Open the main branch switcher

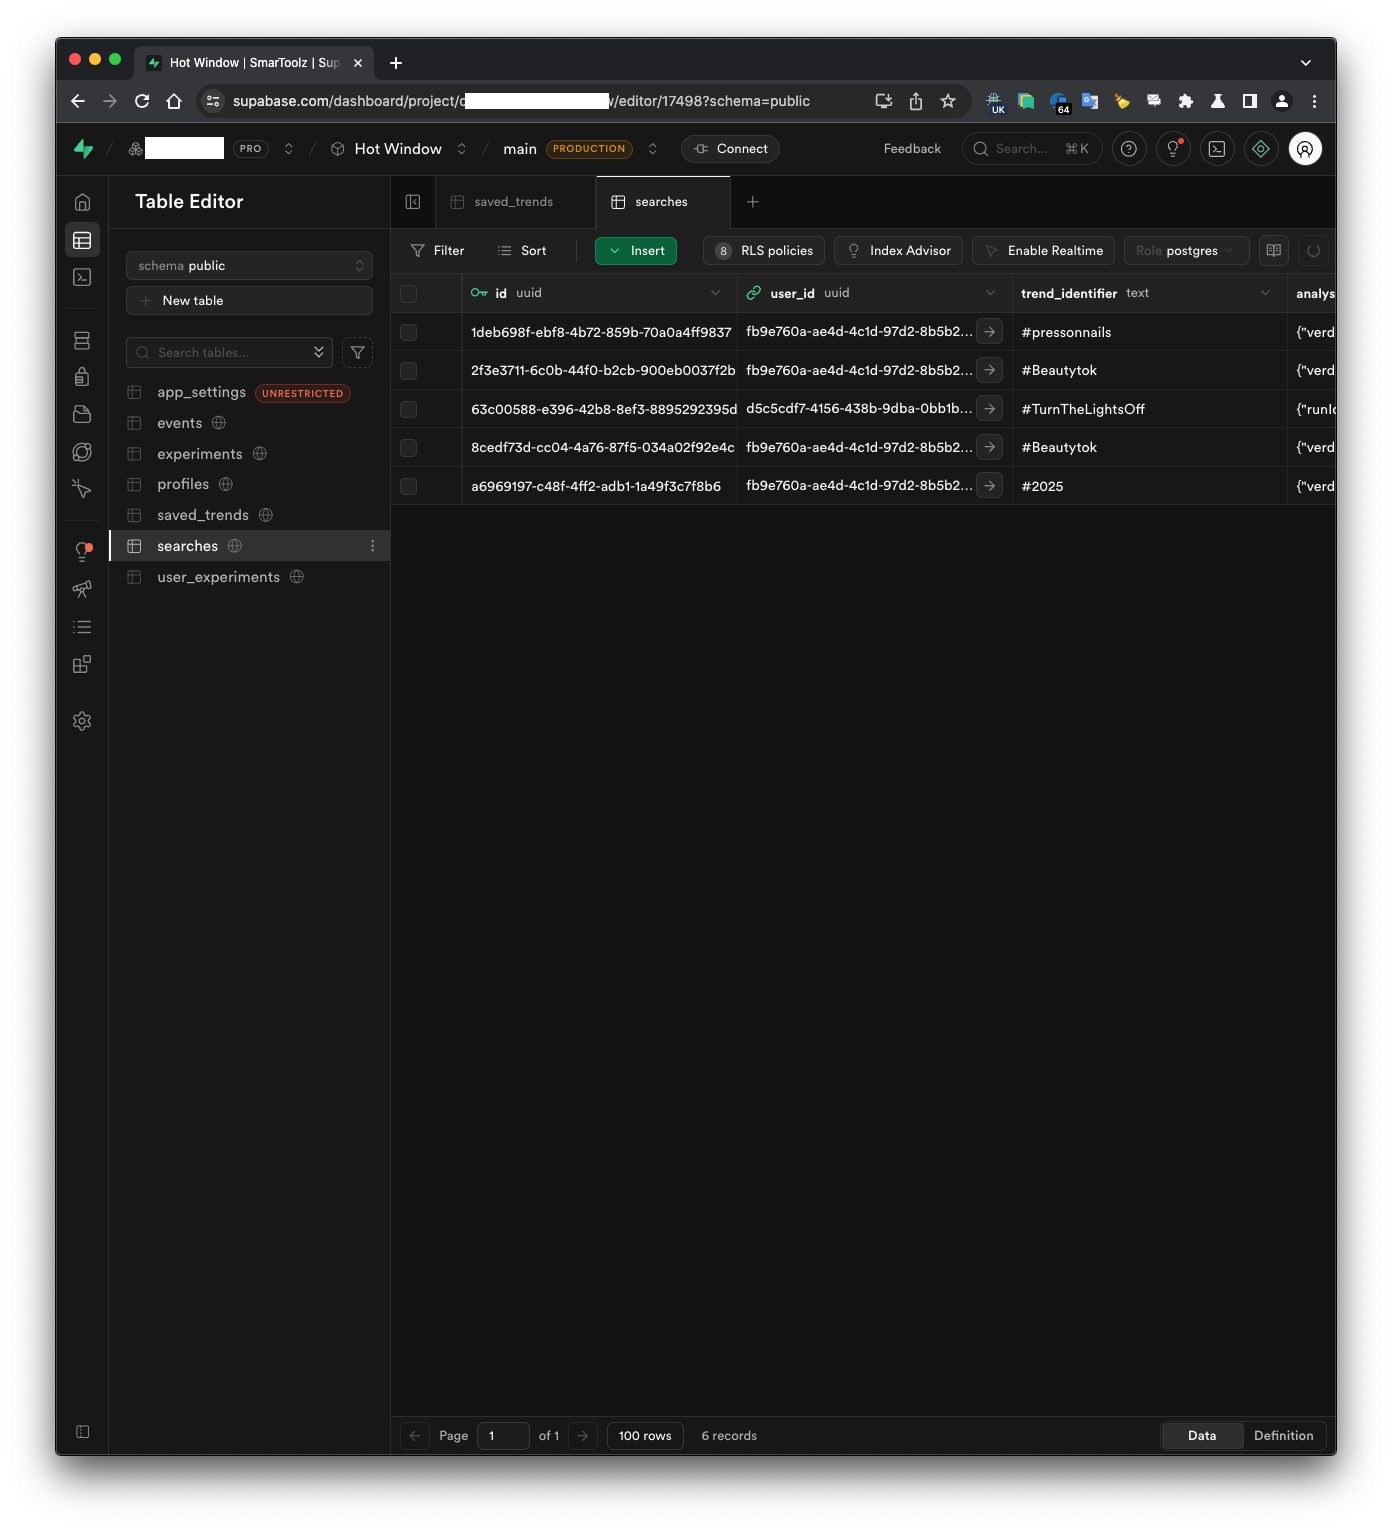(x=652, y=149)
